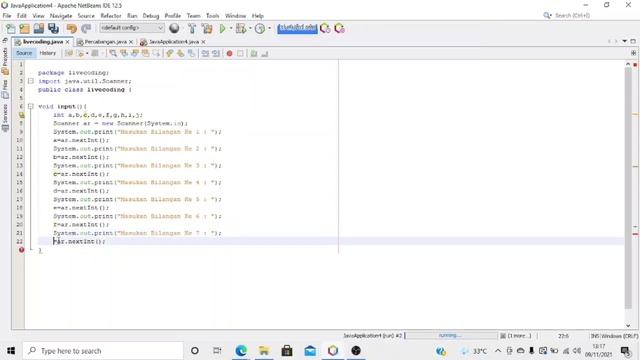This screenshot has height=360, width=640.
Task: Click the Undo toolbar icon
Action: 72,29
